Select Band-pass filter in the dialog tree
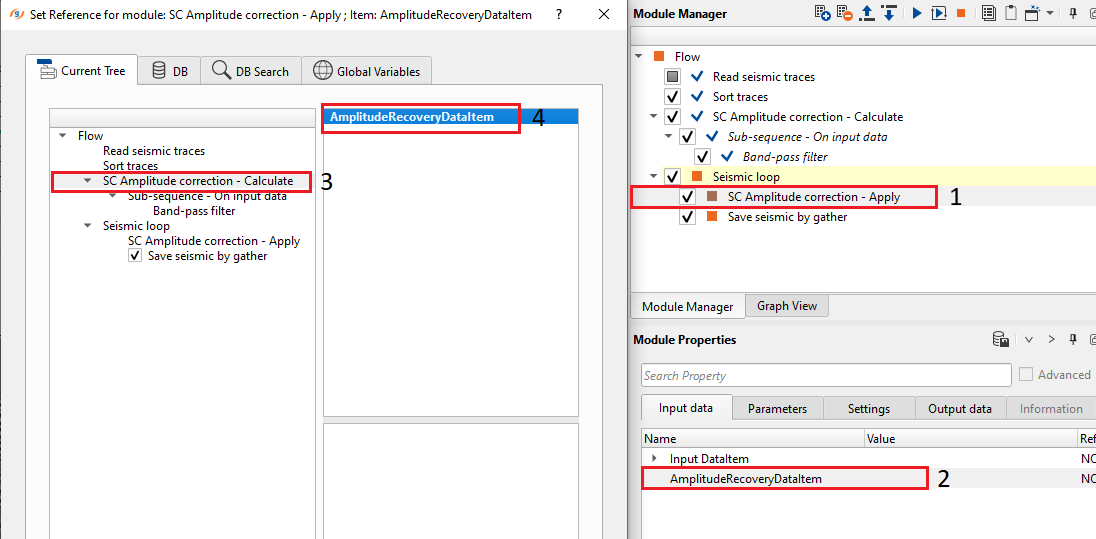The image size is (1096, 539). (x=194, y=210)
